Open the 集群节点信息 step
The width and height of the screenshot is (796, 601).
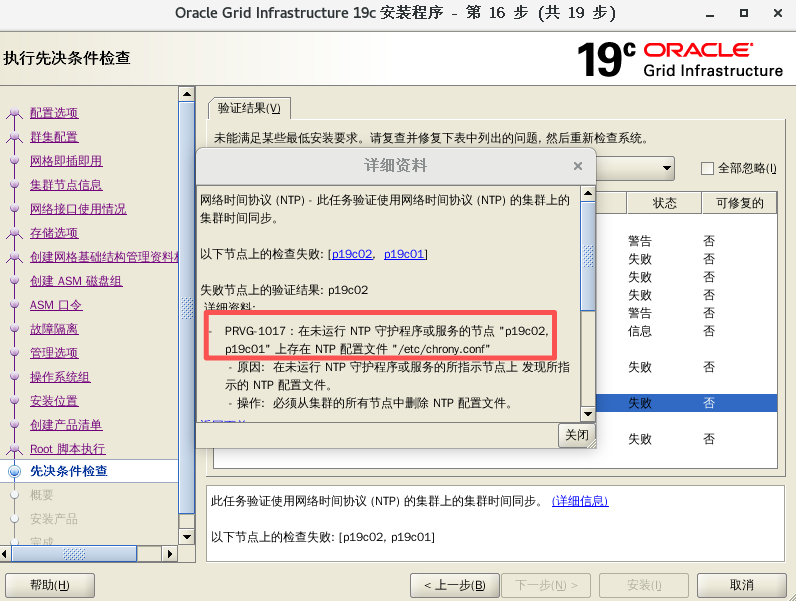66,185
